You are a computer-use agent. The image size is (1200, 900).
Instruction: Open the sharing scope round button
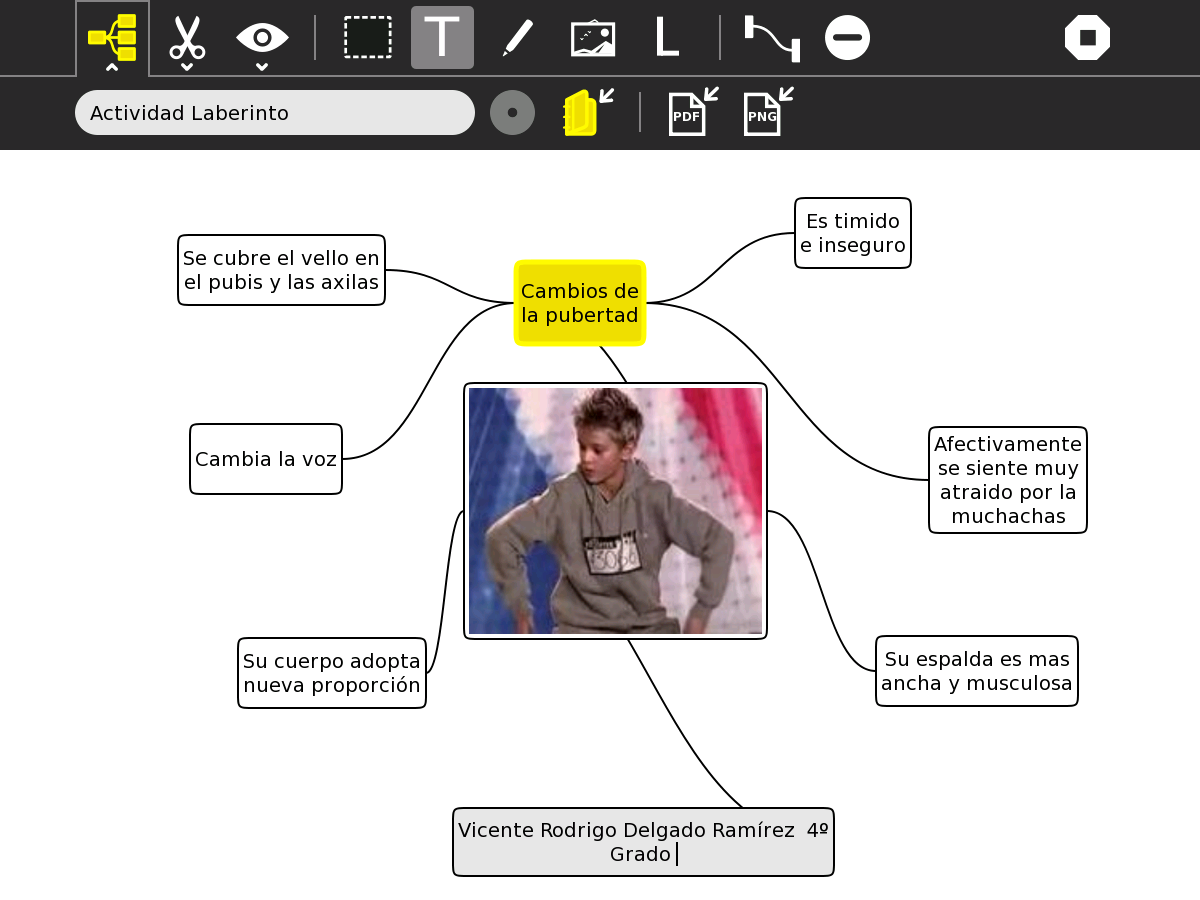(x=512, y=112)
